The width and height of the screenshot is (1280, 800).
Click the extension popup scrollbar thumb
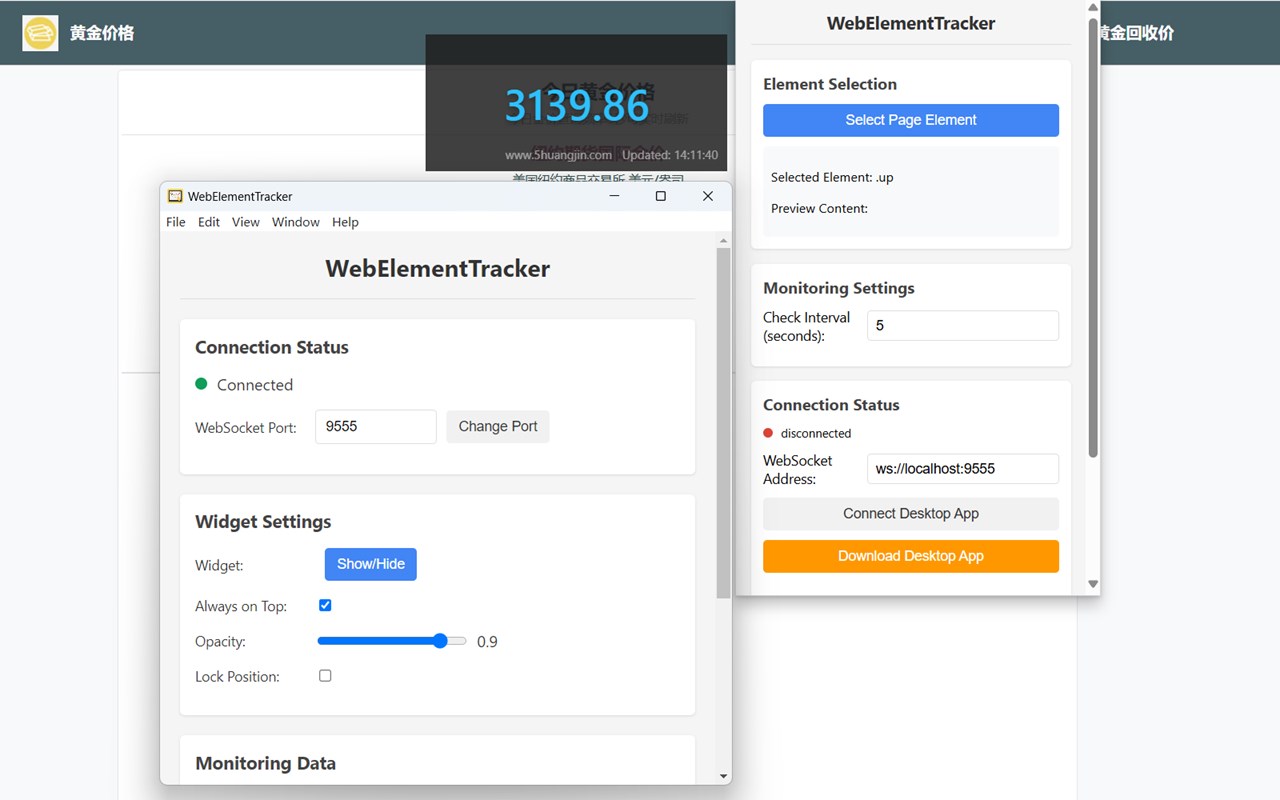click(1093, 238)
